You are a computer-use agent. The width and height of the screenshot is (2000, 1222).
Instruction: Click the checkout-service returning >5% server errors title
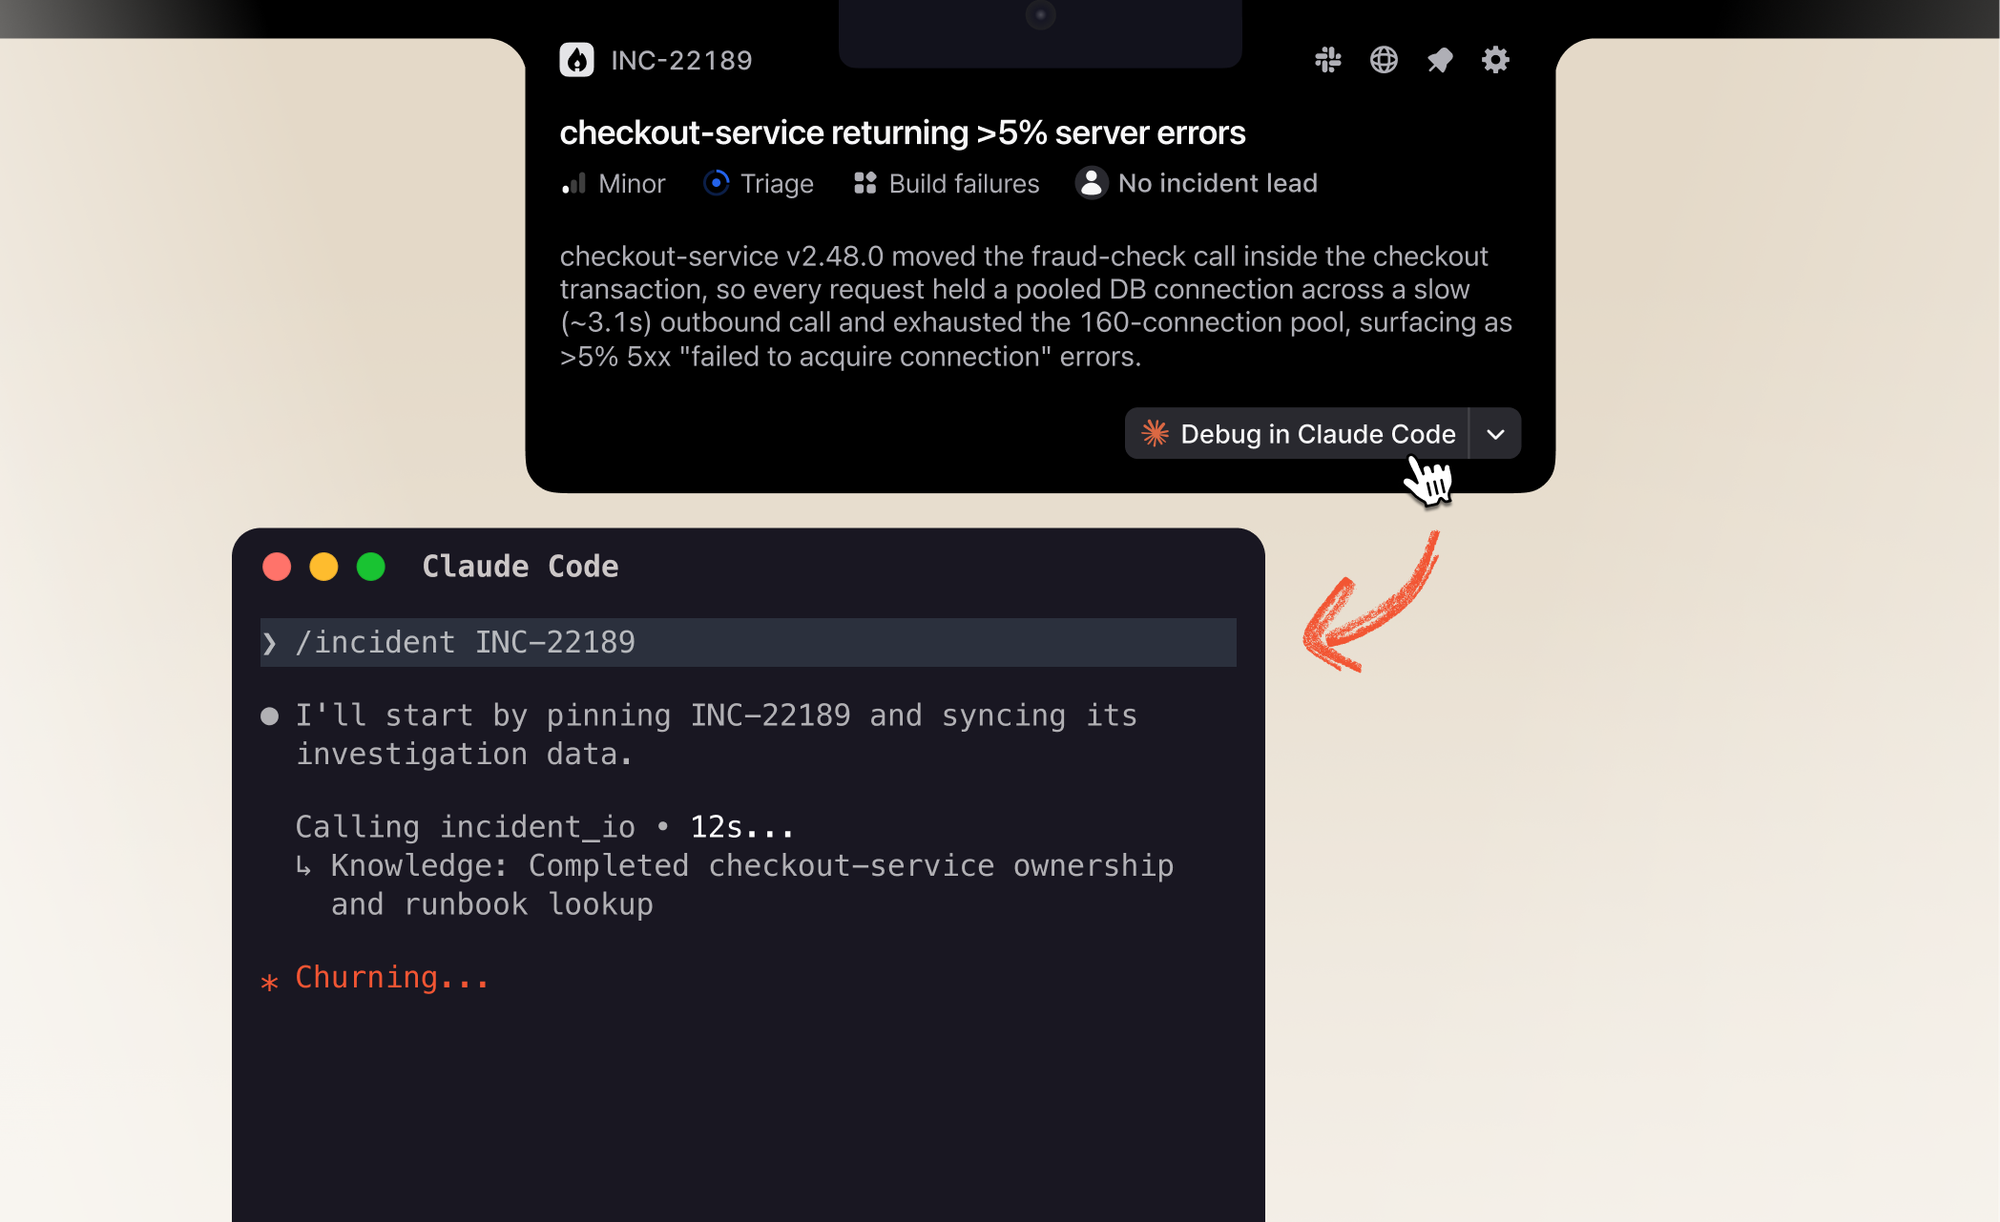click(x=903, y=132)
